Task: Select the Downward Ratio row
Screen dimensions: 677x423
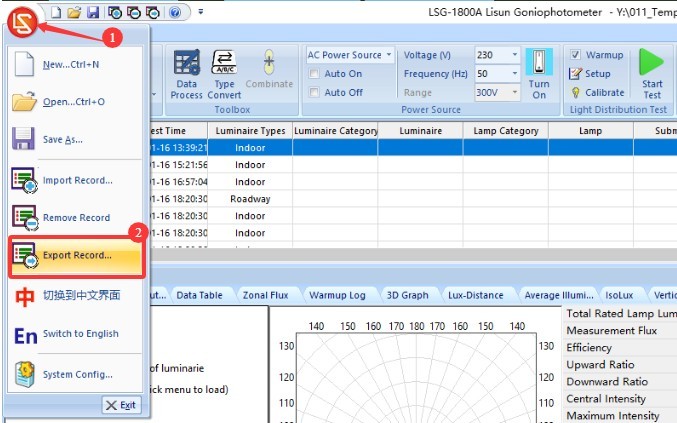Action: point(620,382)
